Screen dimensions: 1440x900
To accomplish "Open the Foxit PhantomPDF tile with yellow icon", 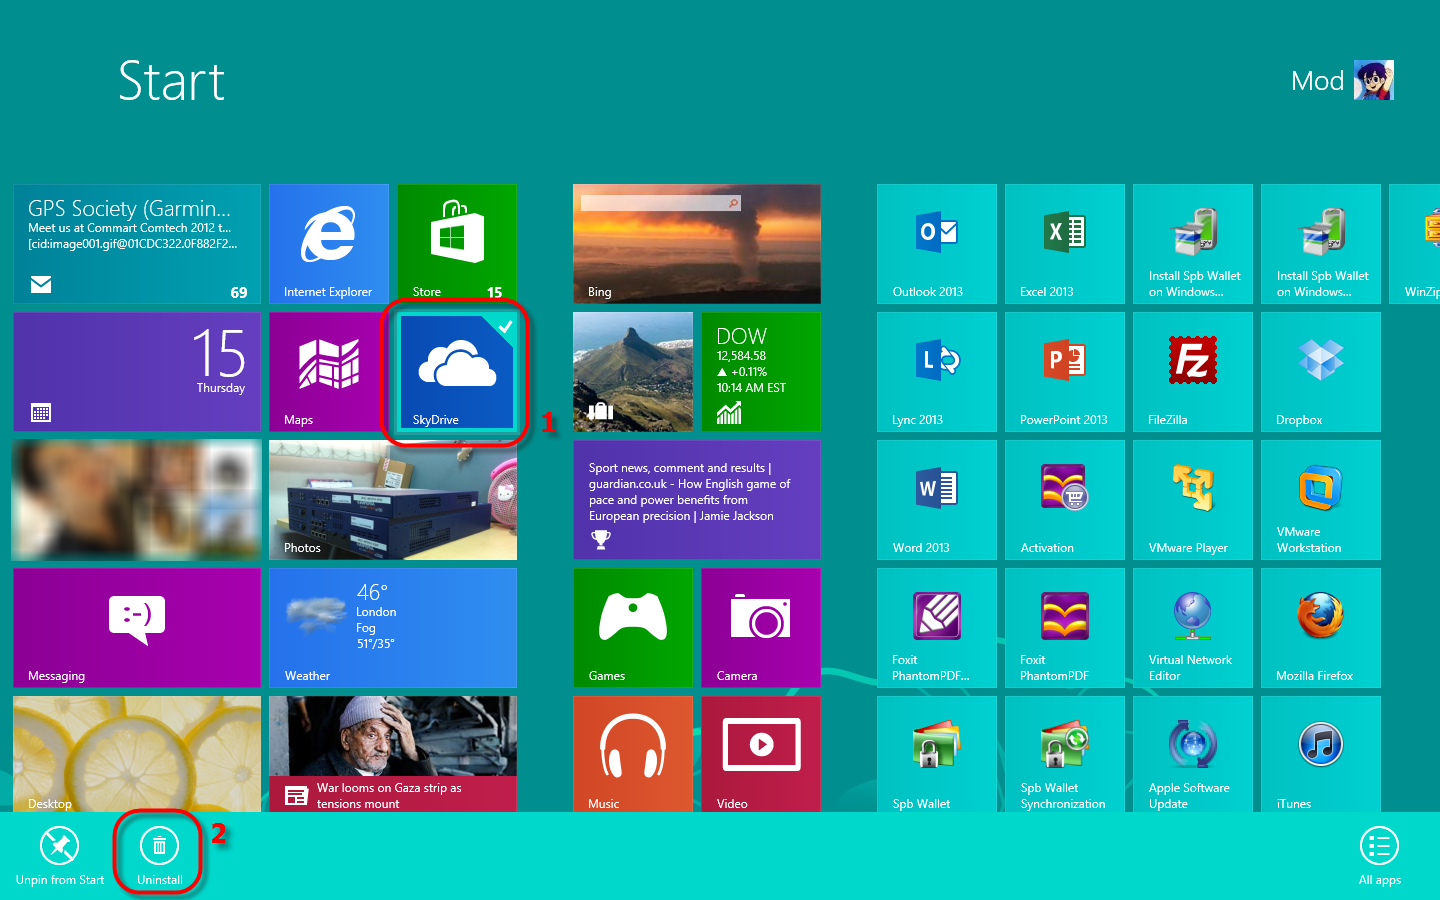I will (x=1065, y=628).
